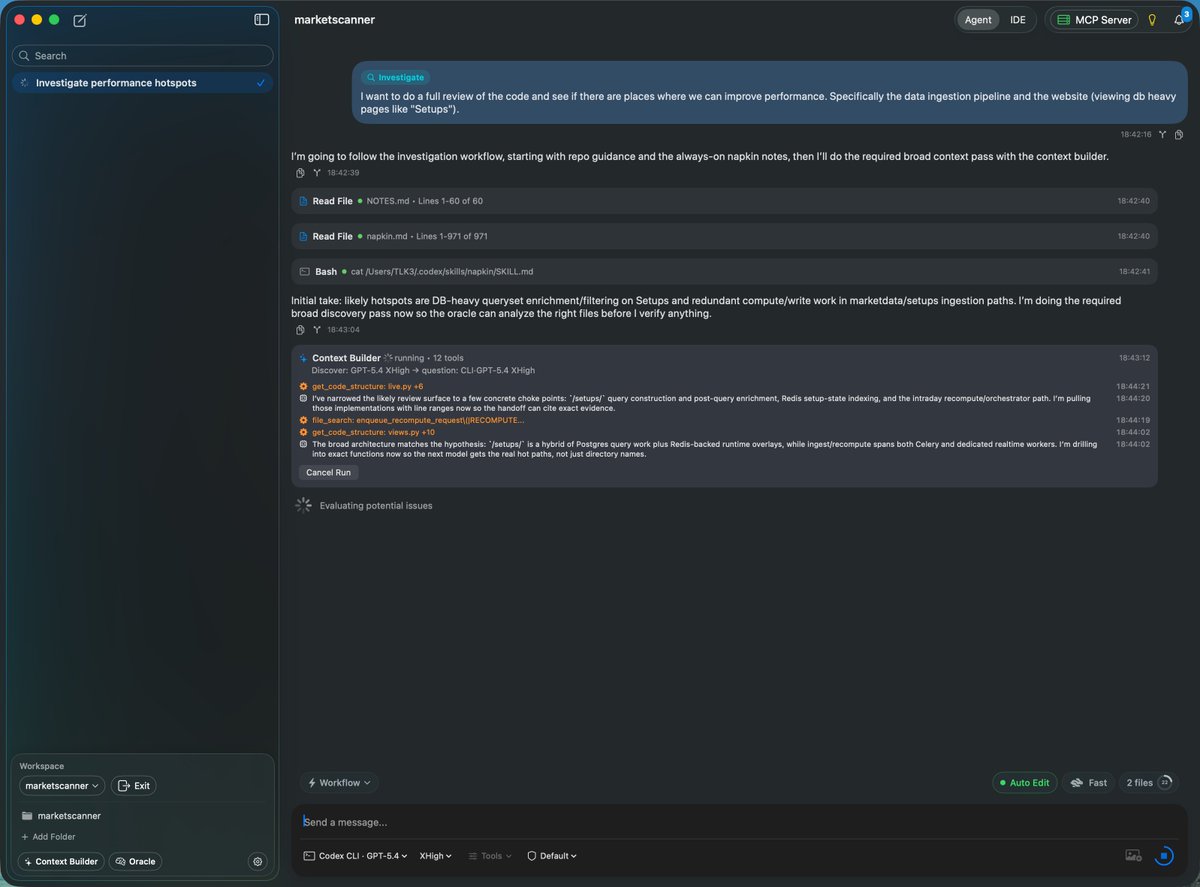Open the lightbulb tips icon
This screenshot has width=1200, height=887.
click(1152, 20)
